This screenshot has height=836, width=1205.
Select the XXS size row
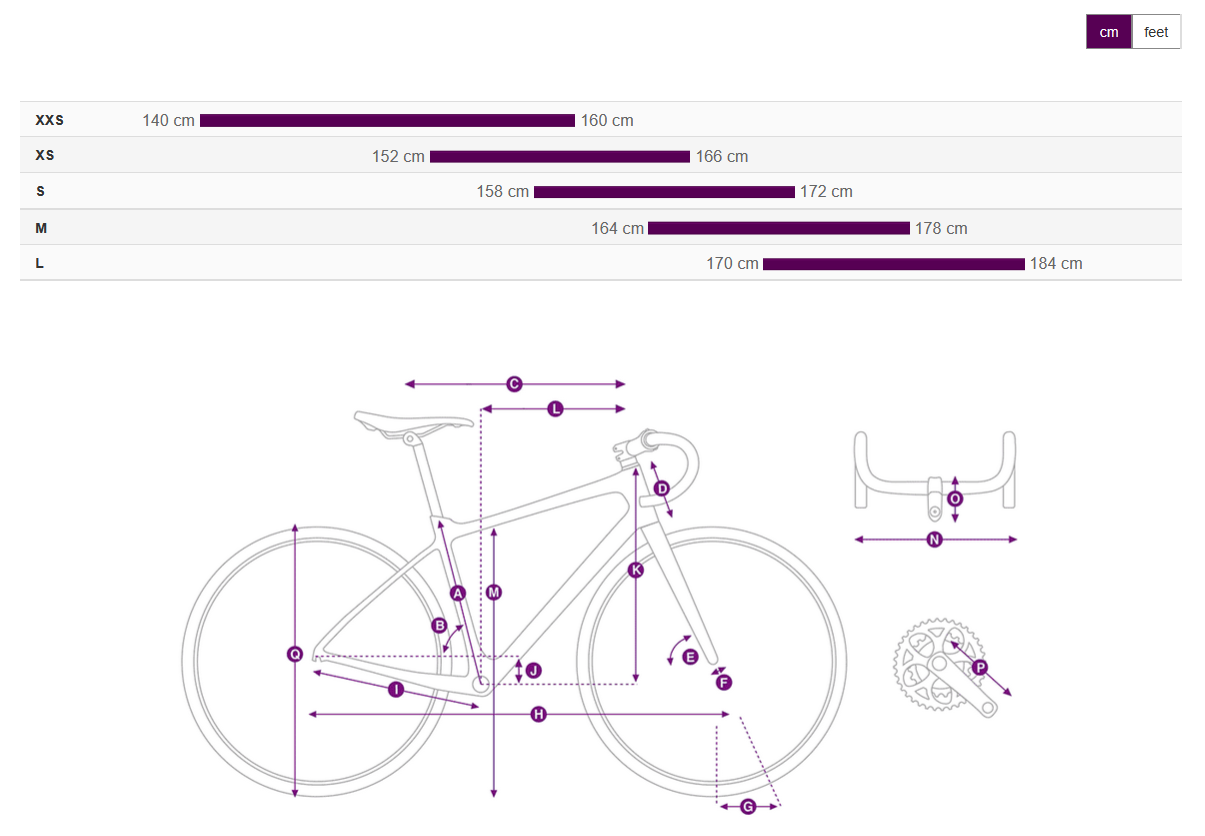(600, 120)
